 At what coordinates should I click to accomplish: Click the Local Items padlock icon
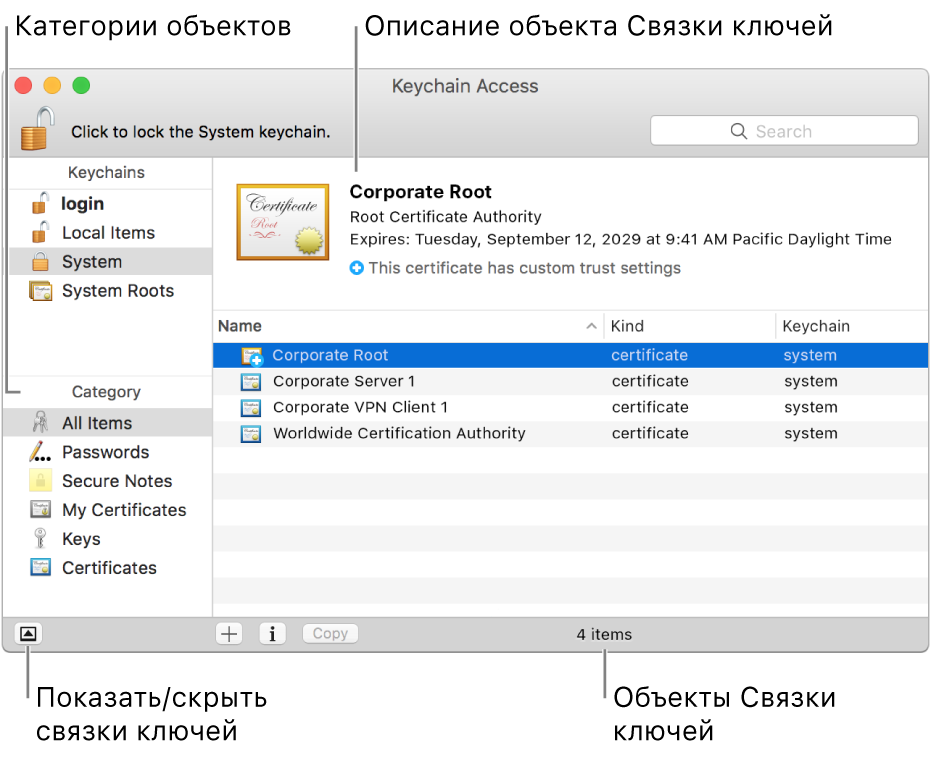40,232
